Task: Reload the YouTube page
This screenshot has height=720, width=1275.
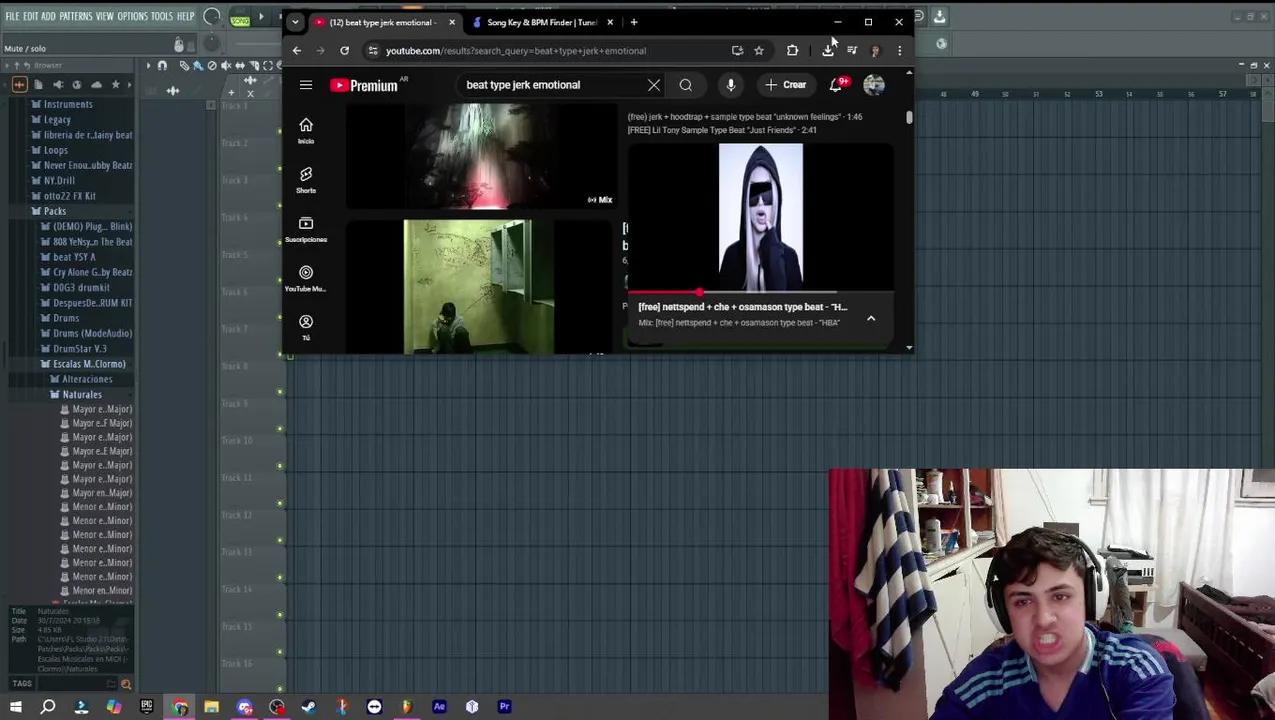Action: coord(345,50)
